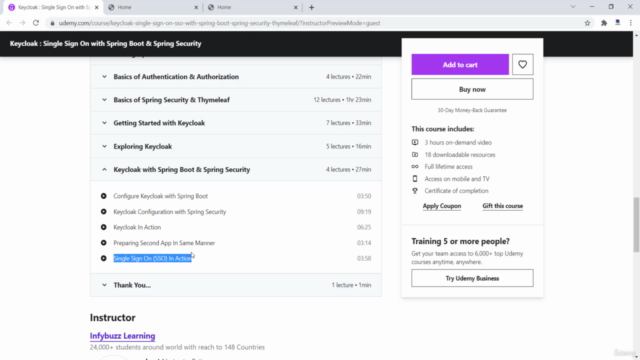Click the full lifetime access infinity icon
Image resolution: width=640 pixels, height=360 pixels.
[x=415, y=167]
